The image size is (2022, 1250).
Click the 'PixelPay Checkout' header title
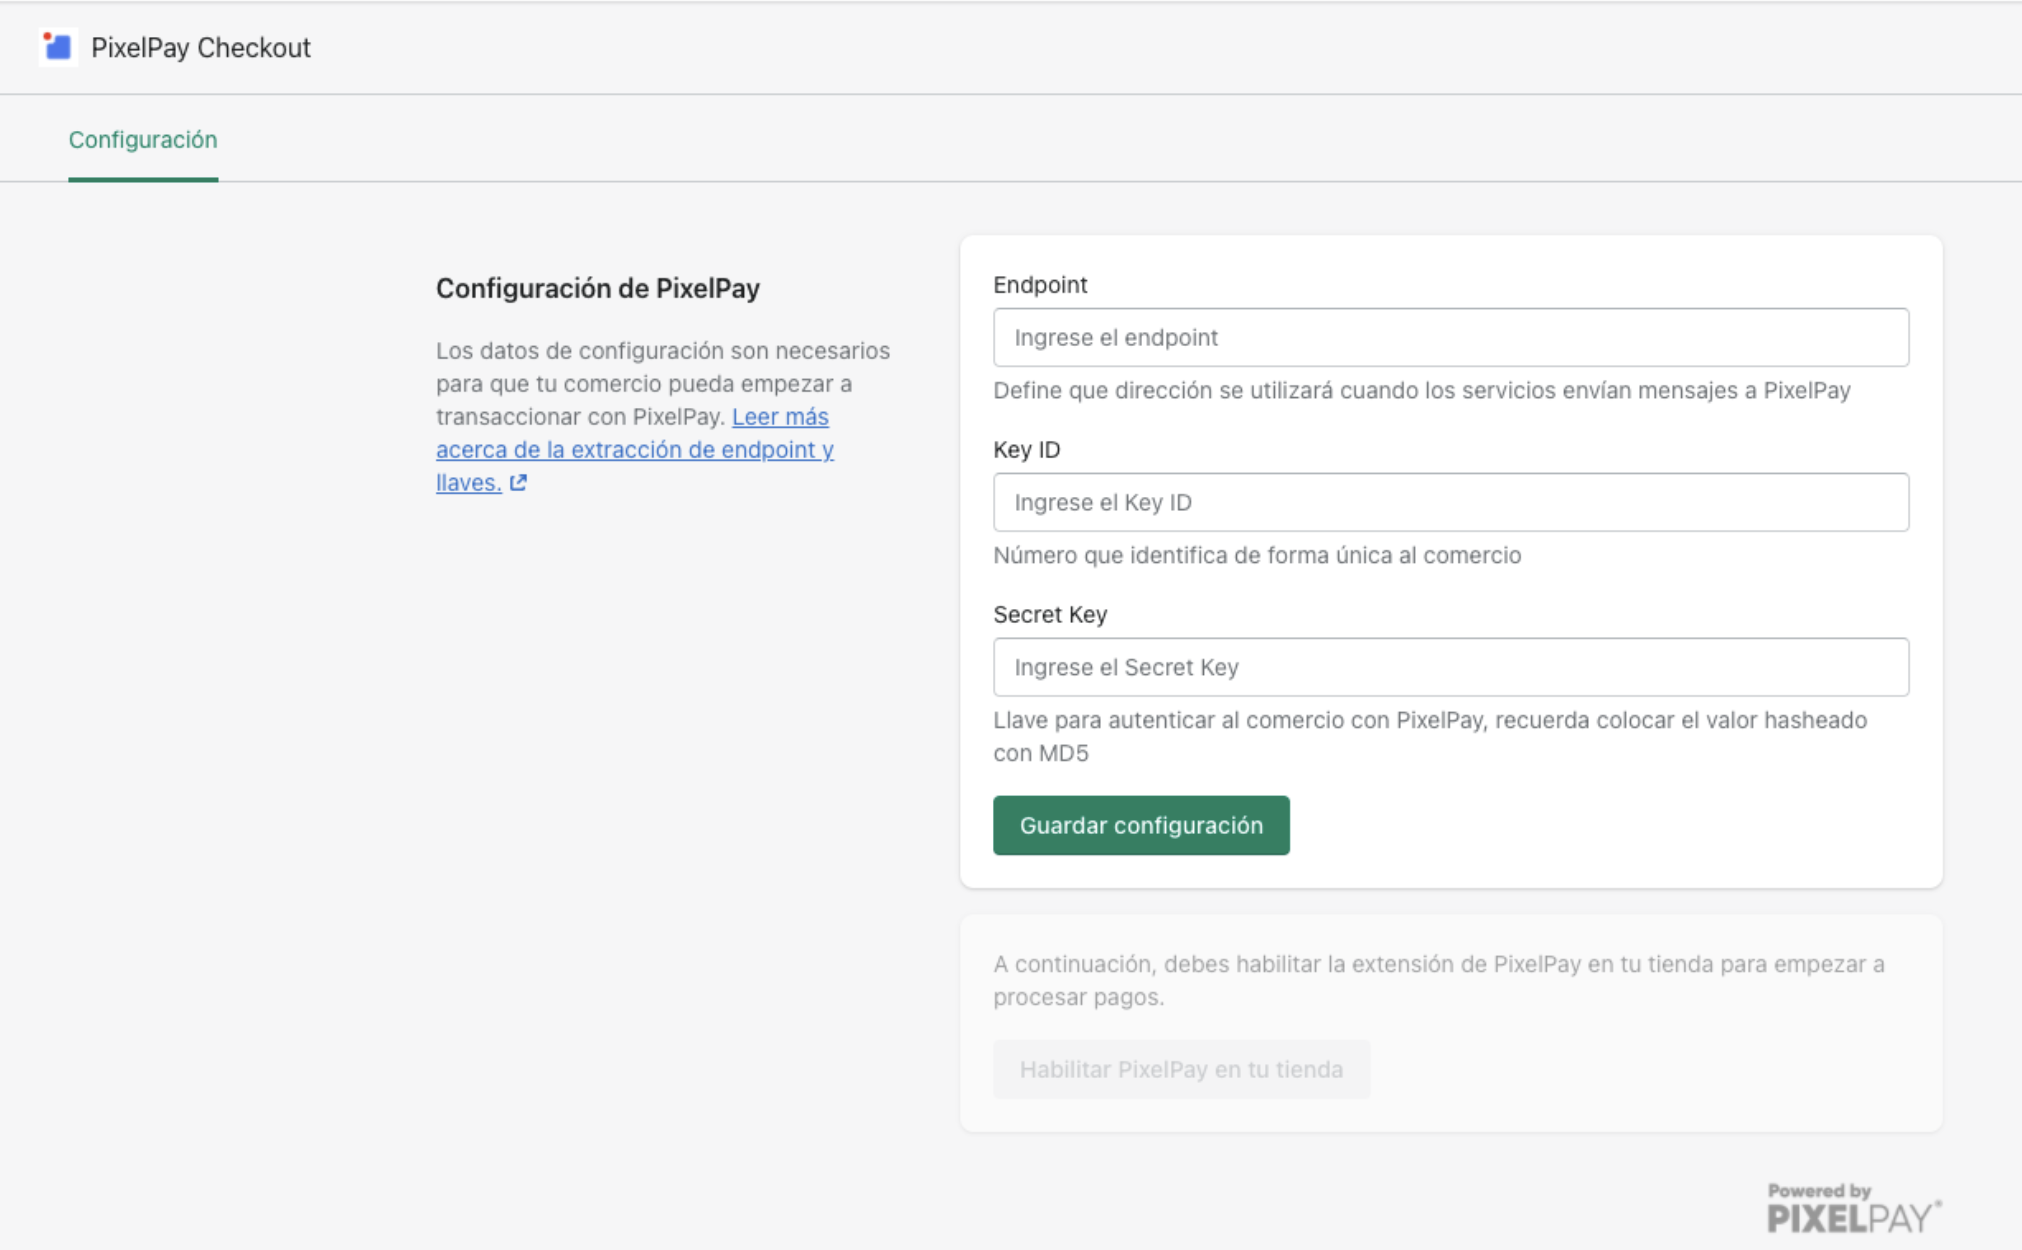coord(201,47)
